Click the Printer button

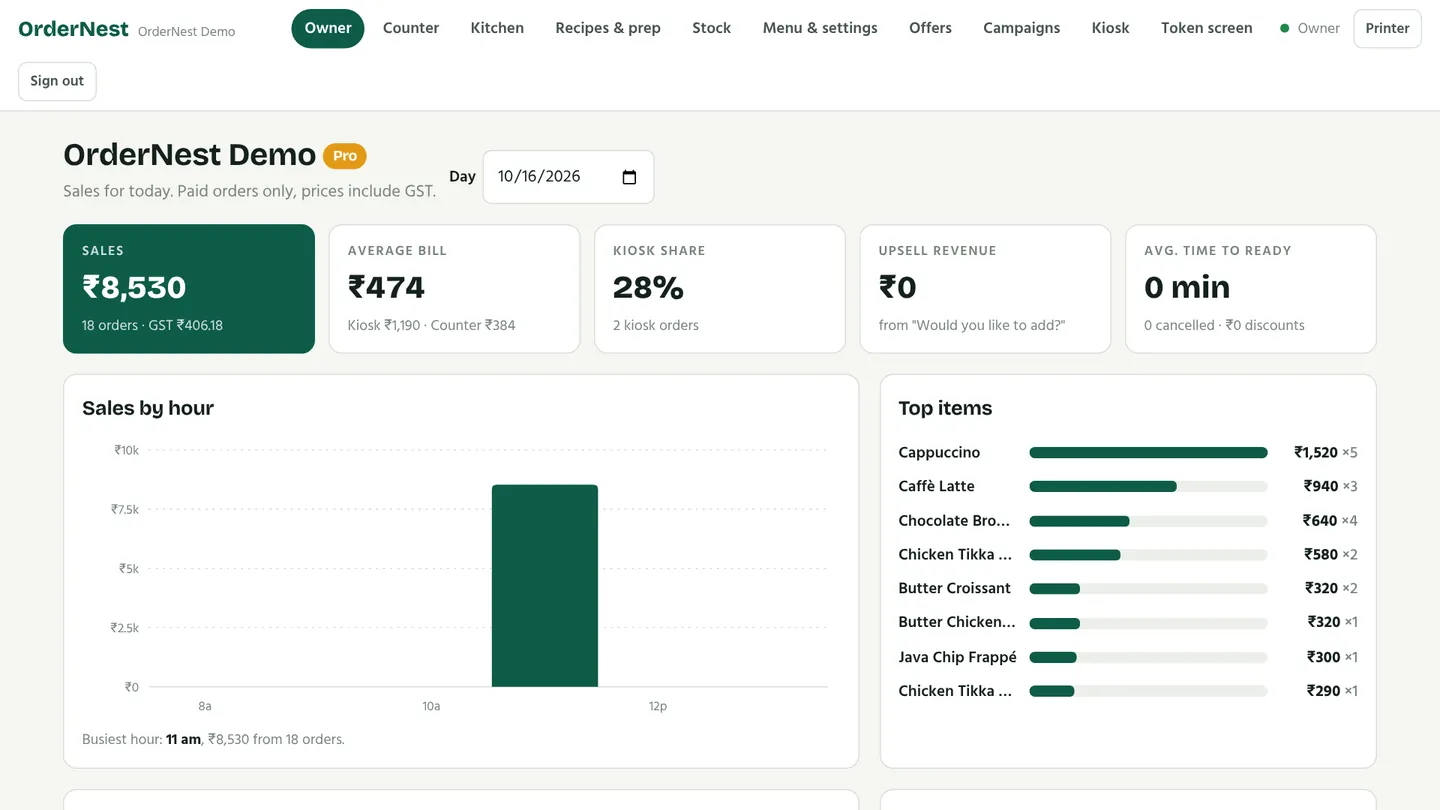point(1387,28)
